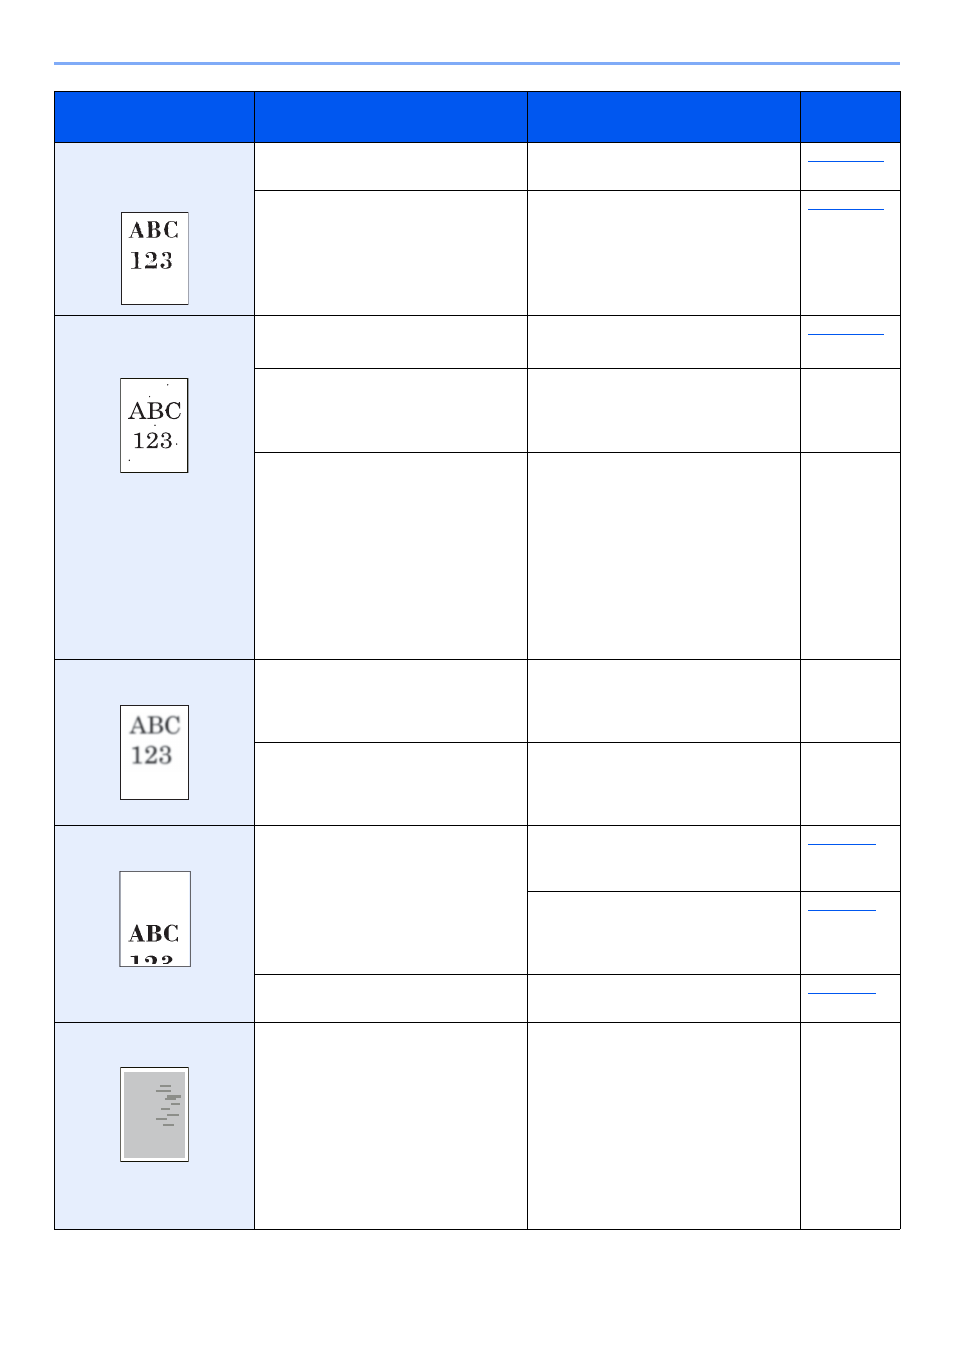The image size is (954, 1350).
Task: Click the light blue cell surrounding speckled ABC sample
Action: tap(154, 488)
